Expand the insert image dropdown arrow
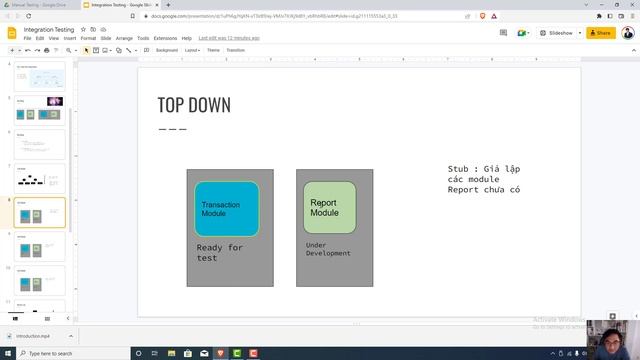 point(111,50)
